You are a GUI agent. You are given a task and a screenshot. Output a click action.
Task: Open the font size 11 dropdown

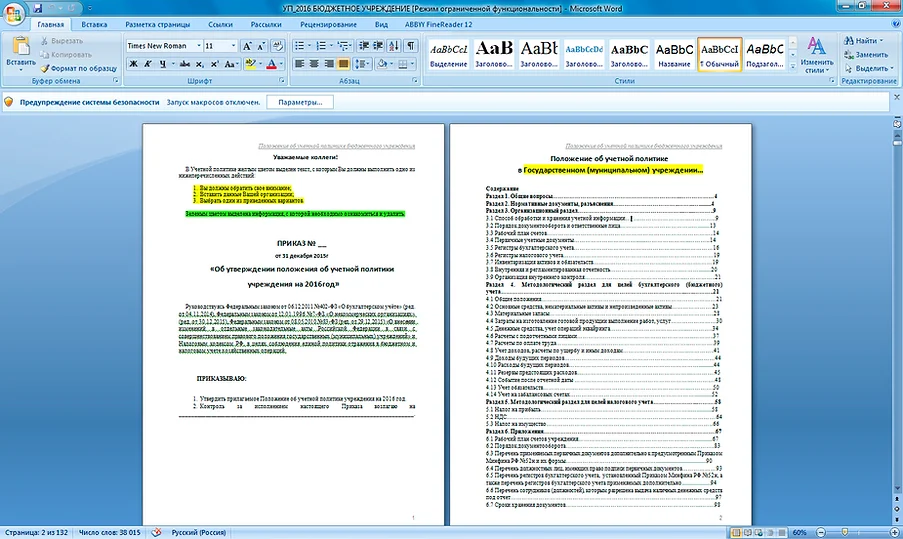[233, 46]
